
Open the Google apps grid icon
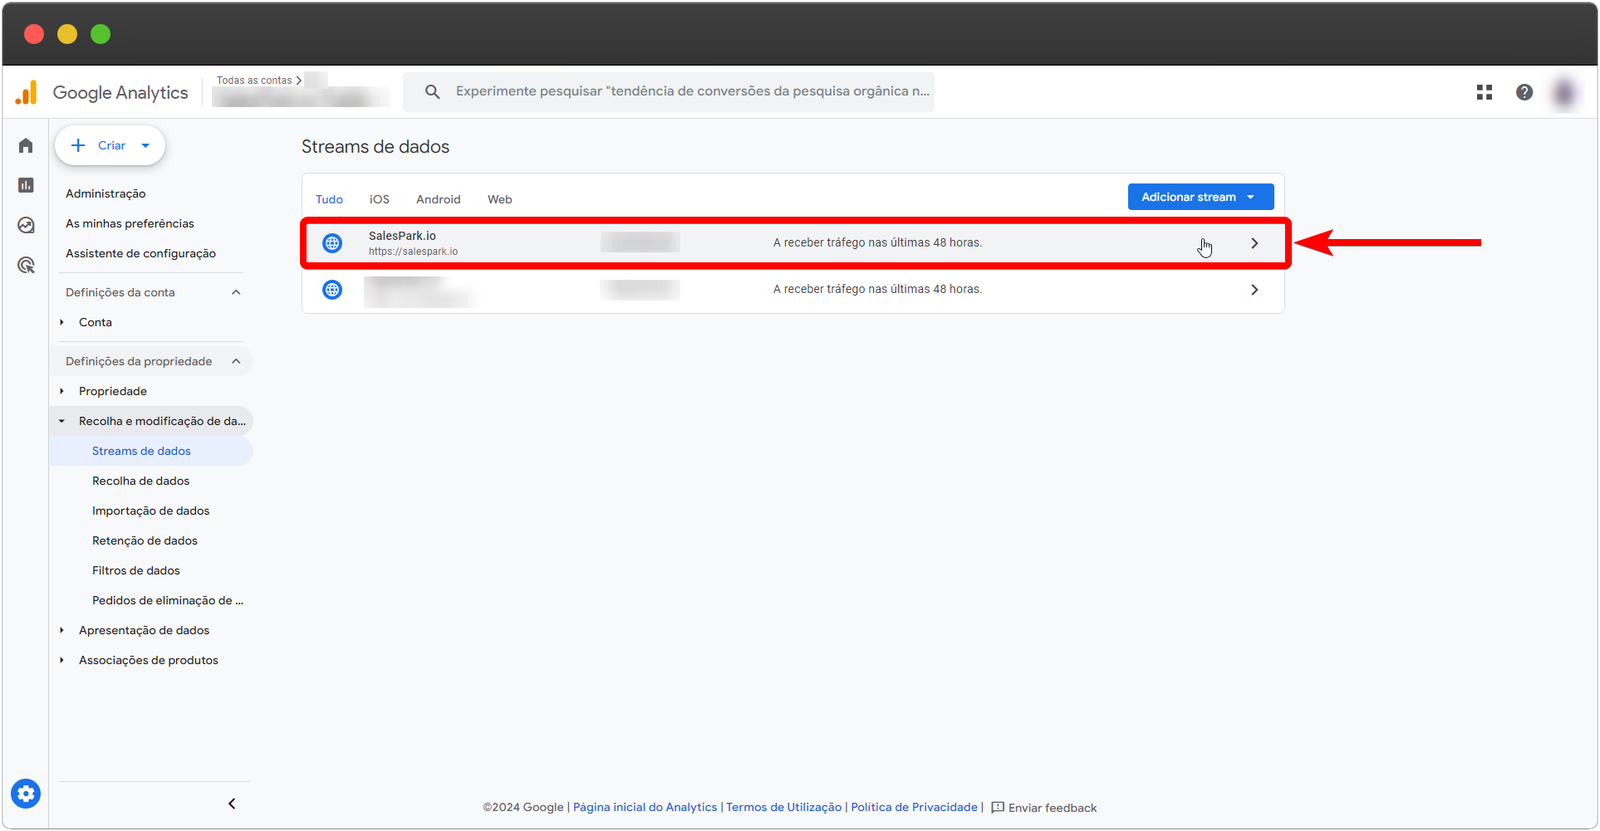pos(1484,92)
